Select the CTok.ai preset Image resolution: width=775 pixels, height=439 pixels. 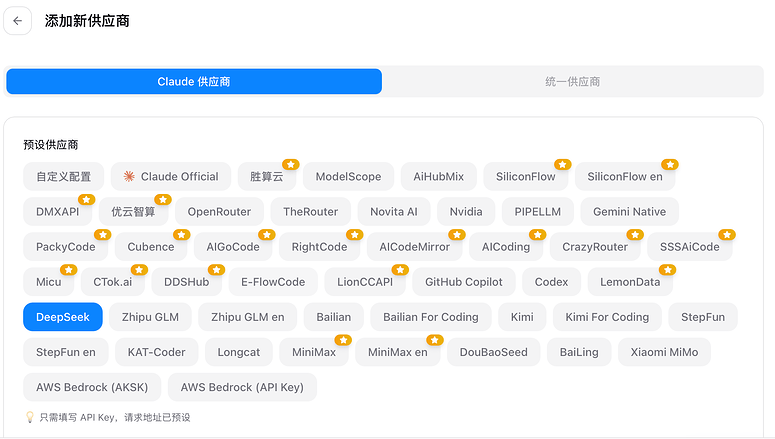113,282
